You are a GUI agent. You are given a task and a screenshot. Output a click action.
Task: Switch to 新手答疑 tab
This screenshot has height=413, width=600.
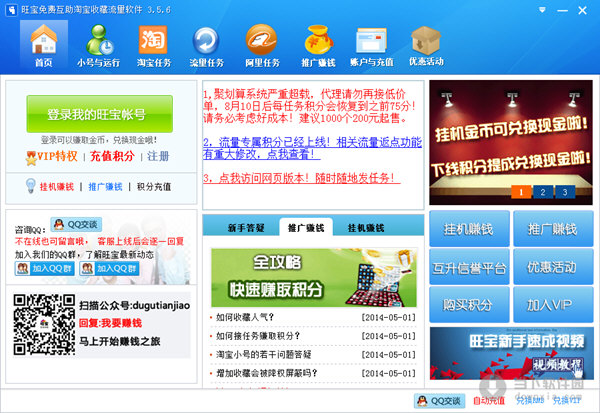coord(246,228)
